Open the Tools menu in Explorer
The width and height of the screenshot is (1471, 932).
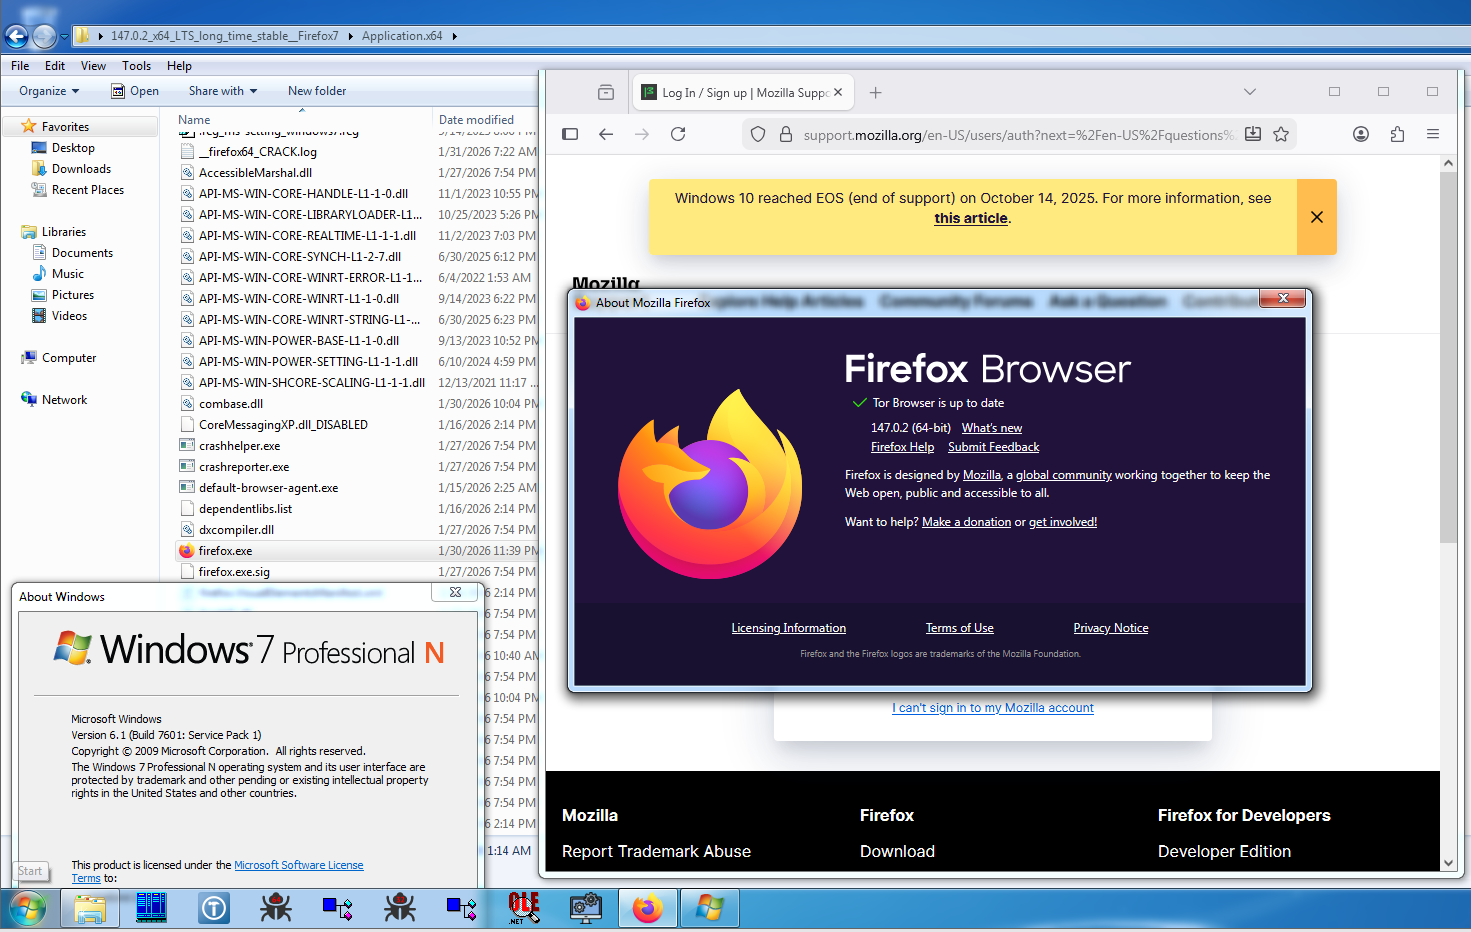(136, 66)
